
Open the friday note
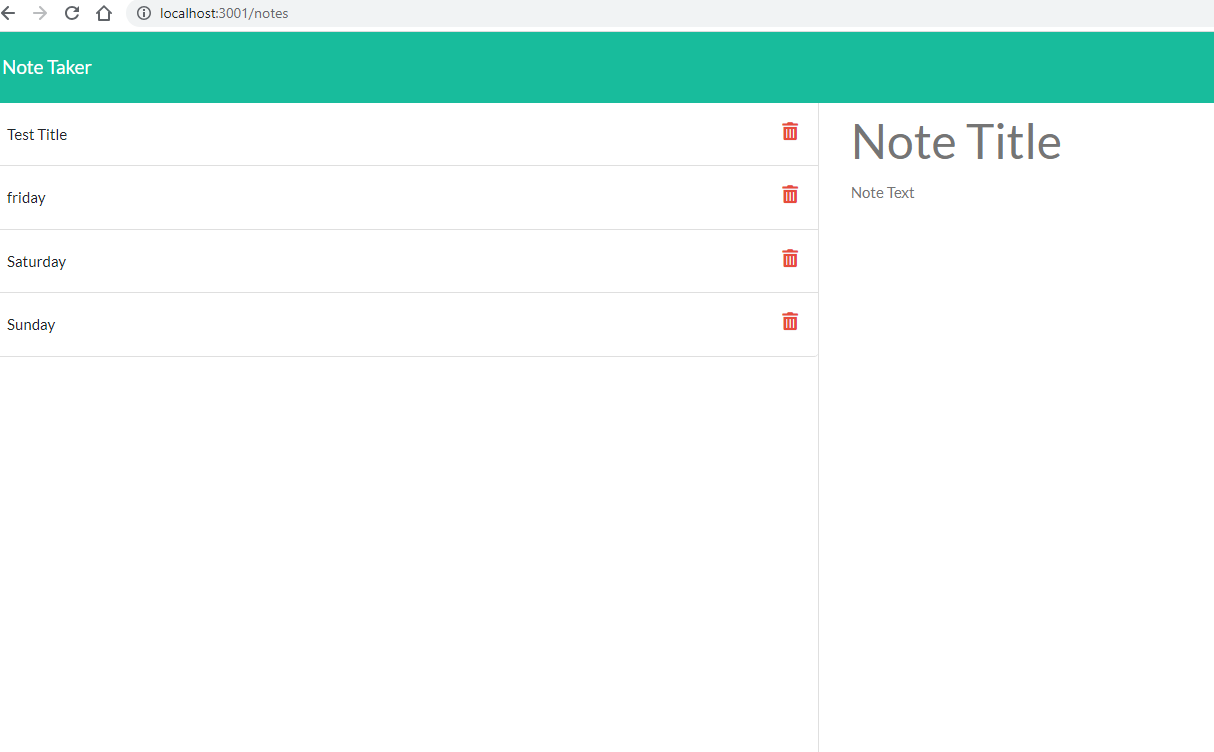[26, 198]
